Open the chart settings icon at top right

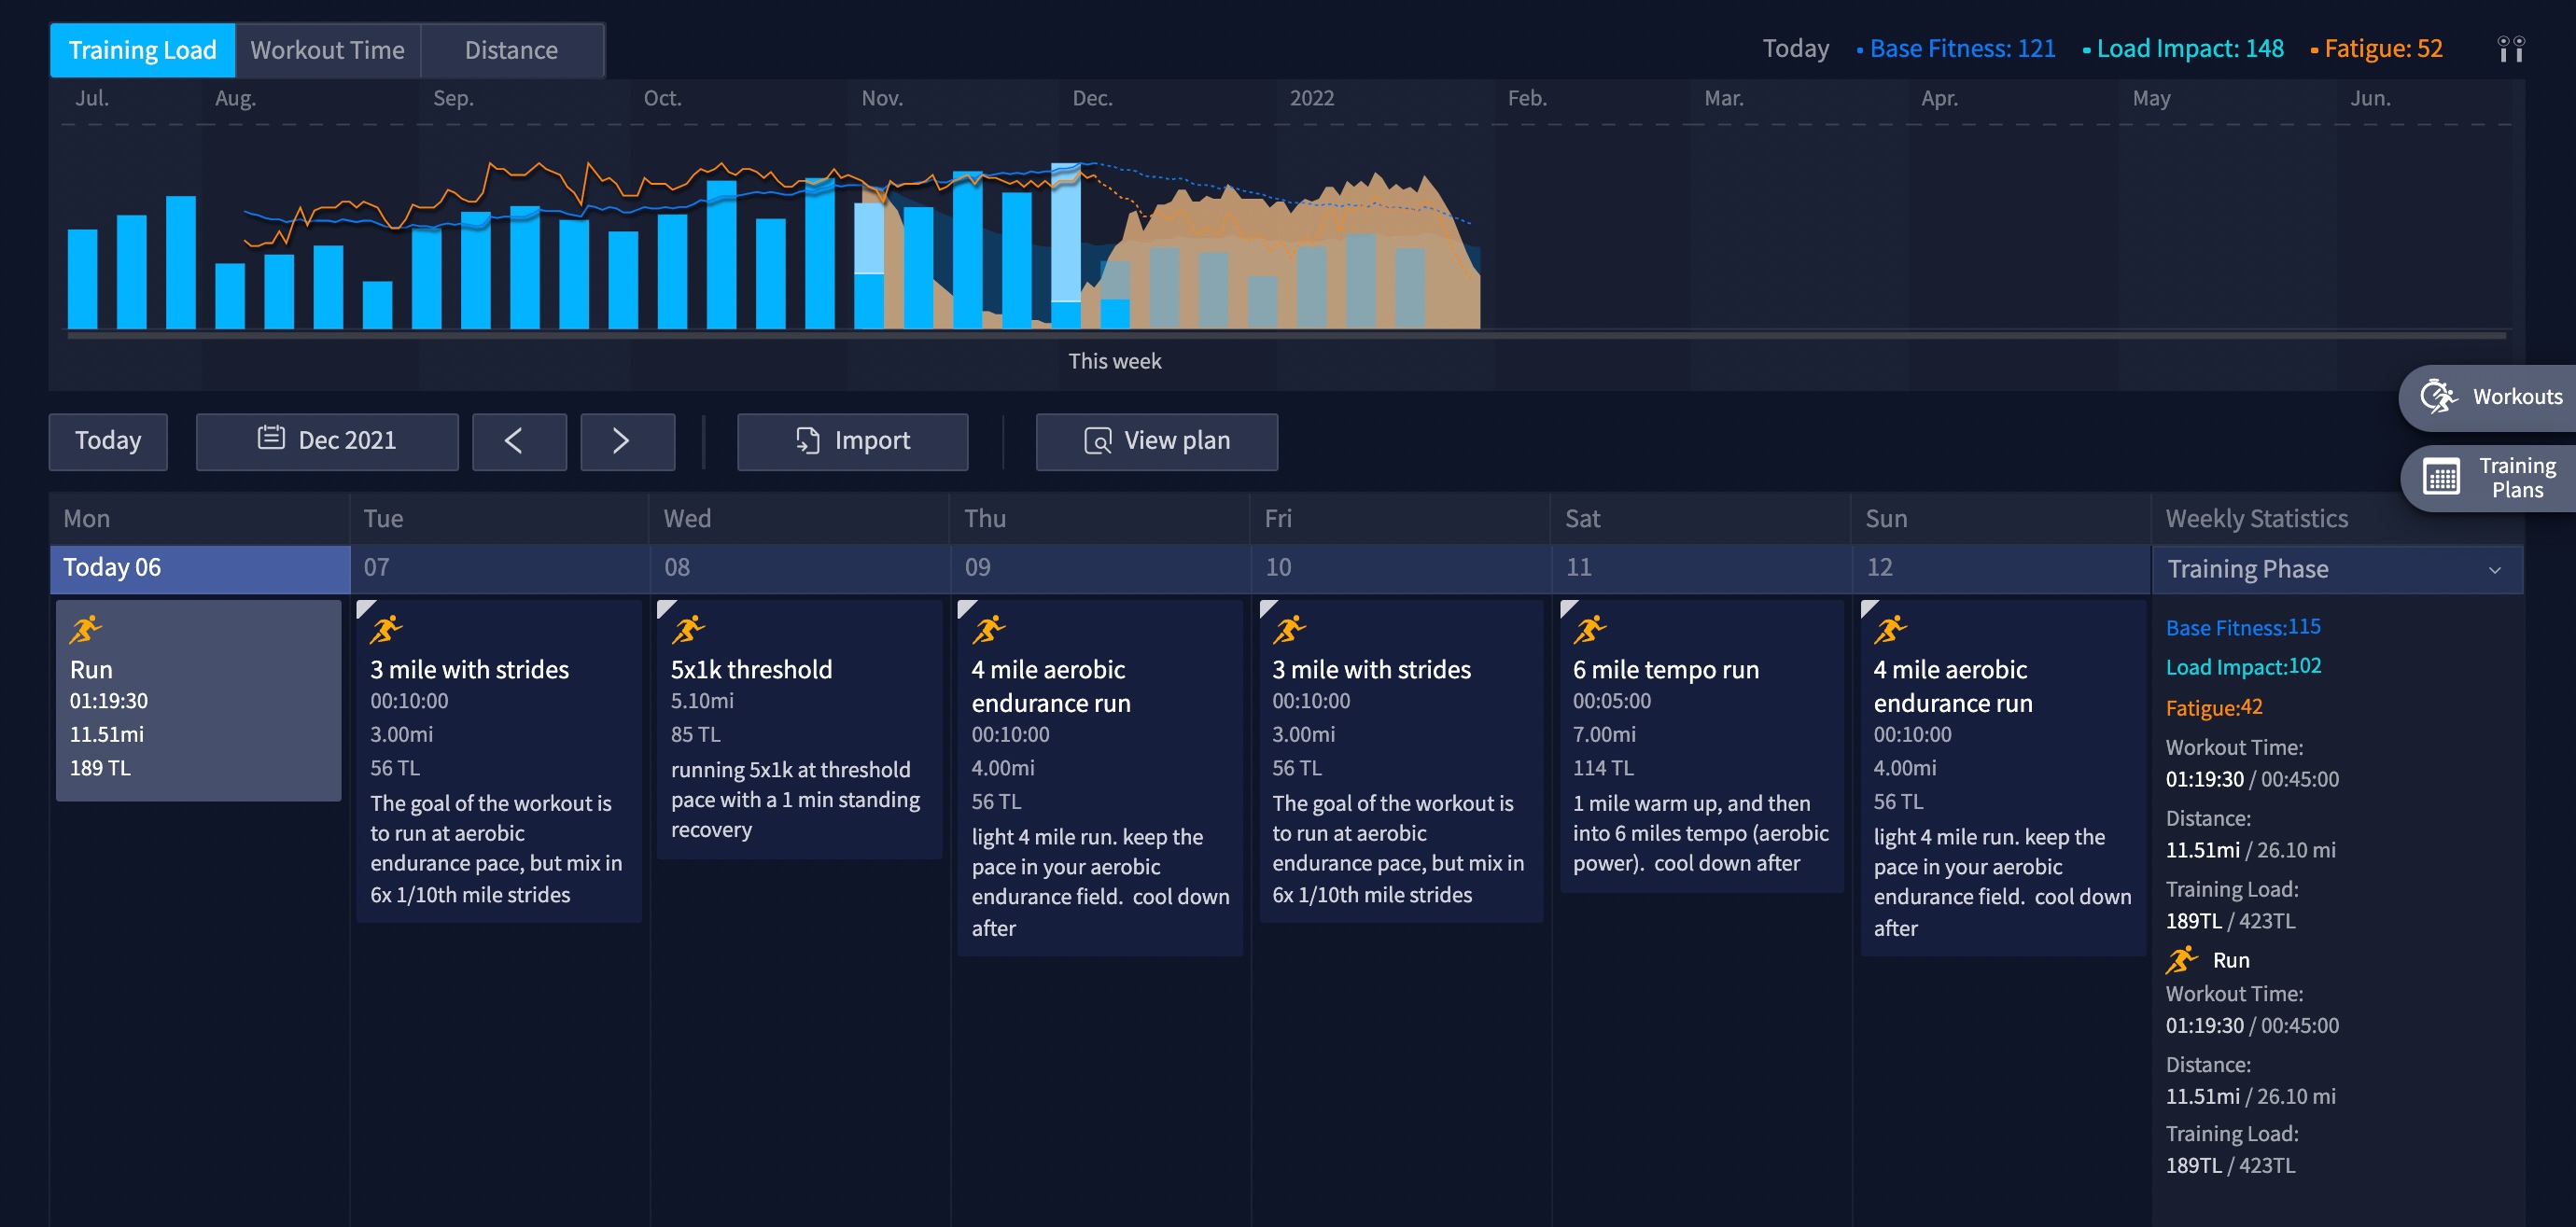[2510, 48]
